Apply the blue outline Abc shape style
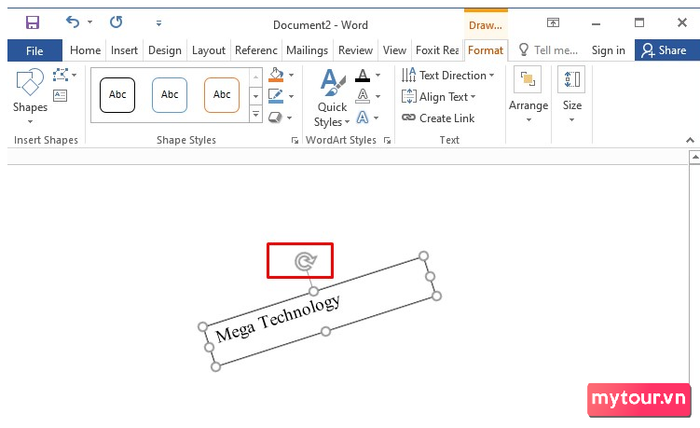The width and height of the screenshot is (700, 428). tap(170, 95)
